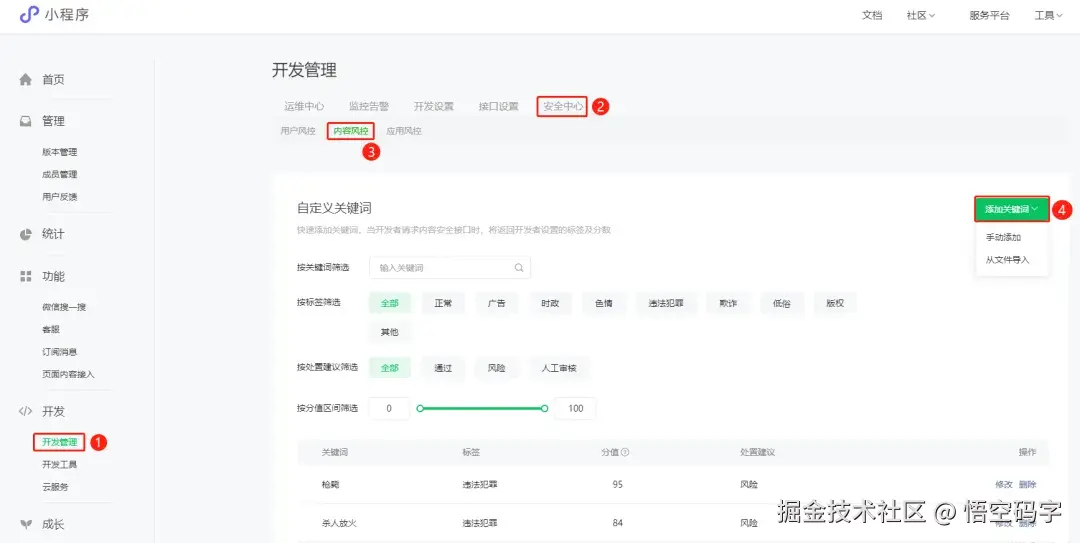The width and height of the screenshot is (1080, 543).
Task: Open 用户反馈 in sidebar
Action: click(59, 197)
